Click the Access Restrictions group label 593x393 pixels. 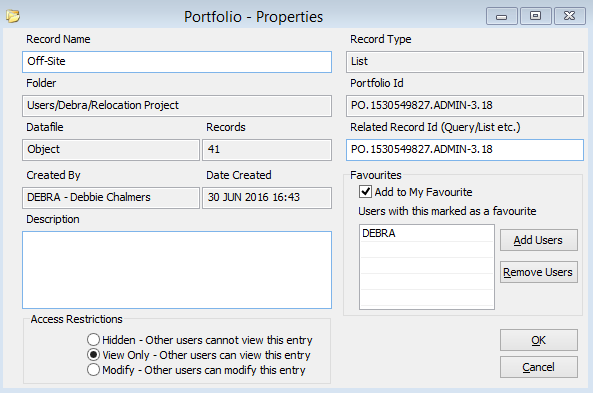76,319
